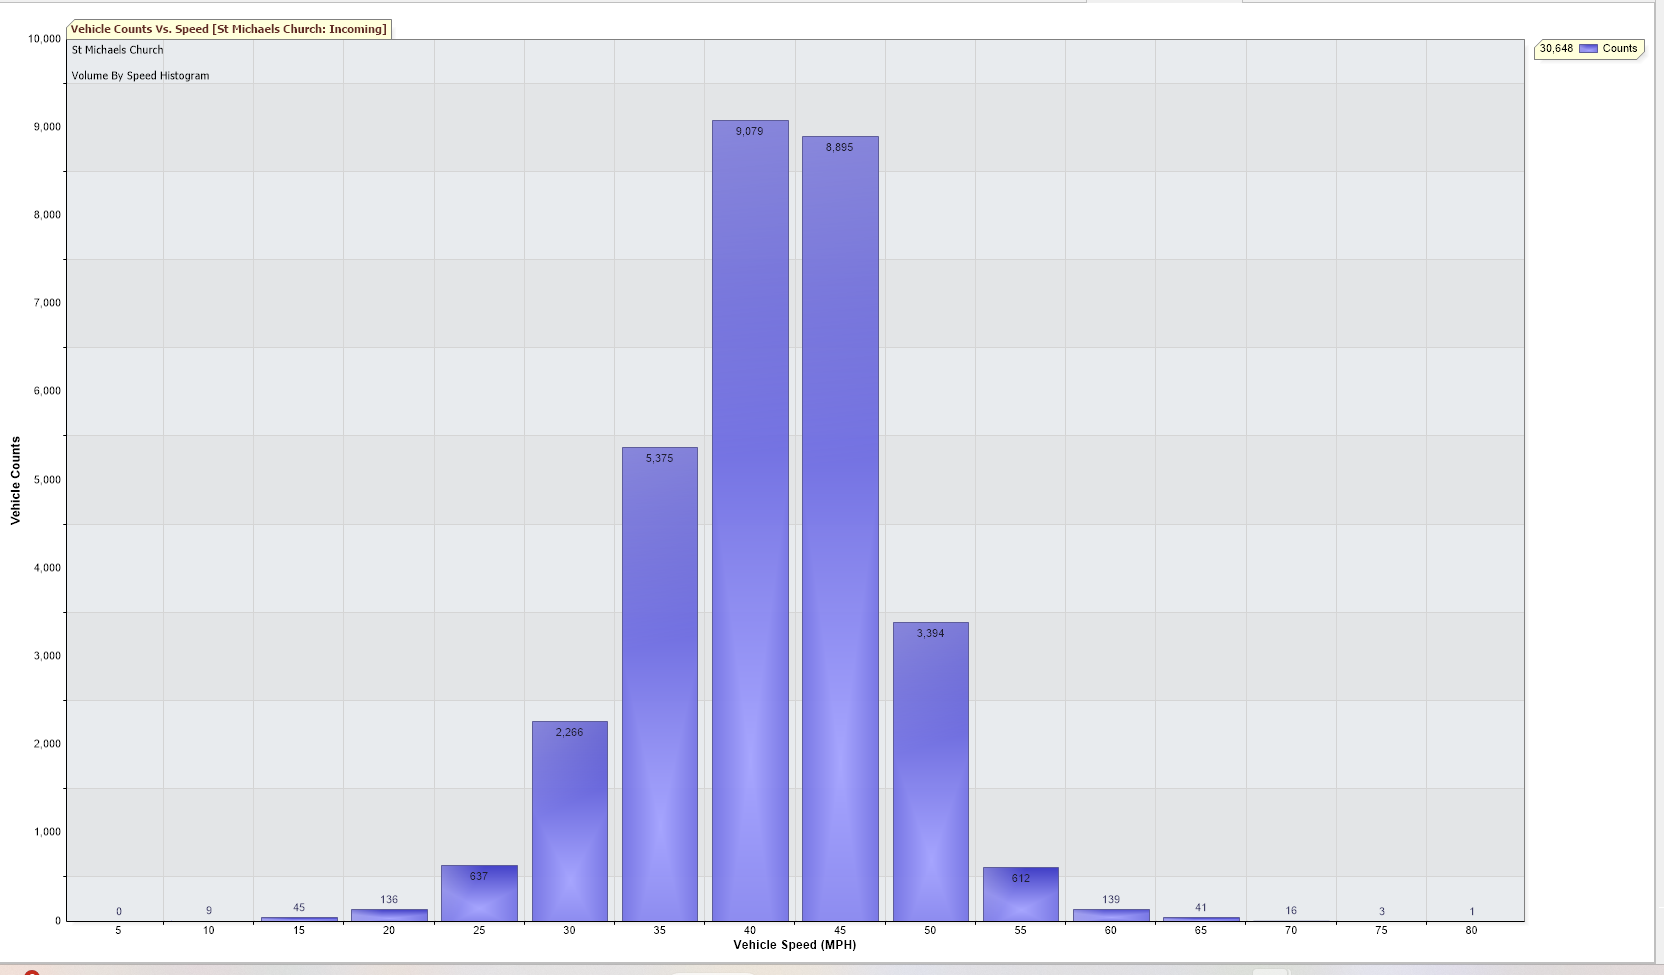Click the chart title tab label
The image size is (1664, 975).
[x=228, y=29]
